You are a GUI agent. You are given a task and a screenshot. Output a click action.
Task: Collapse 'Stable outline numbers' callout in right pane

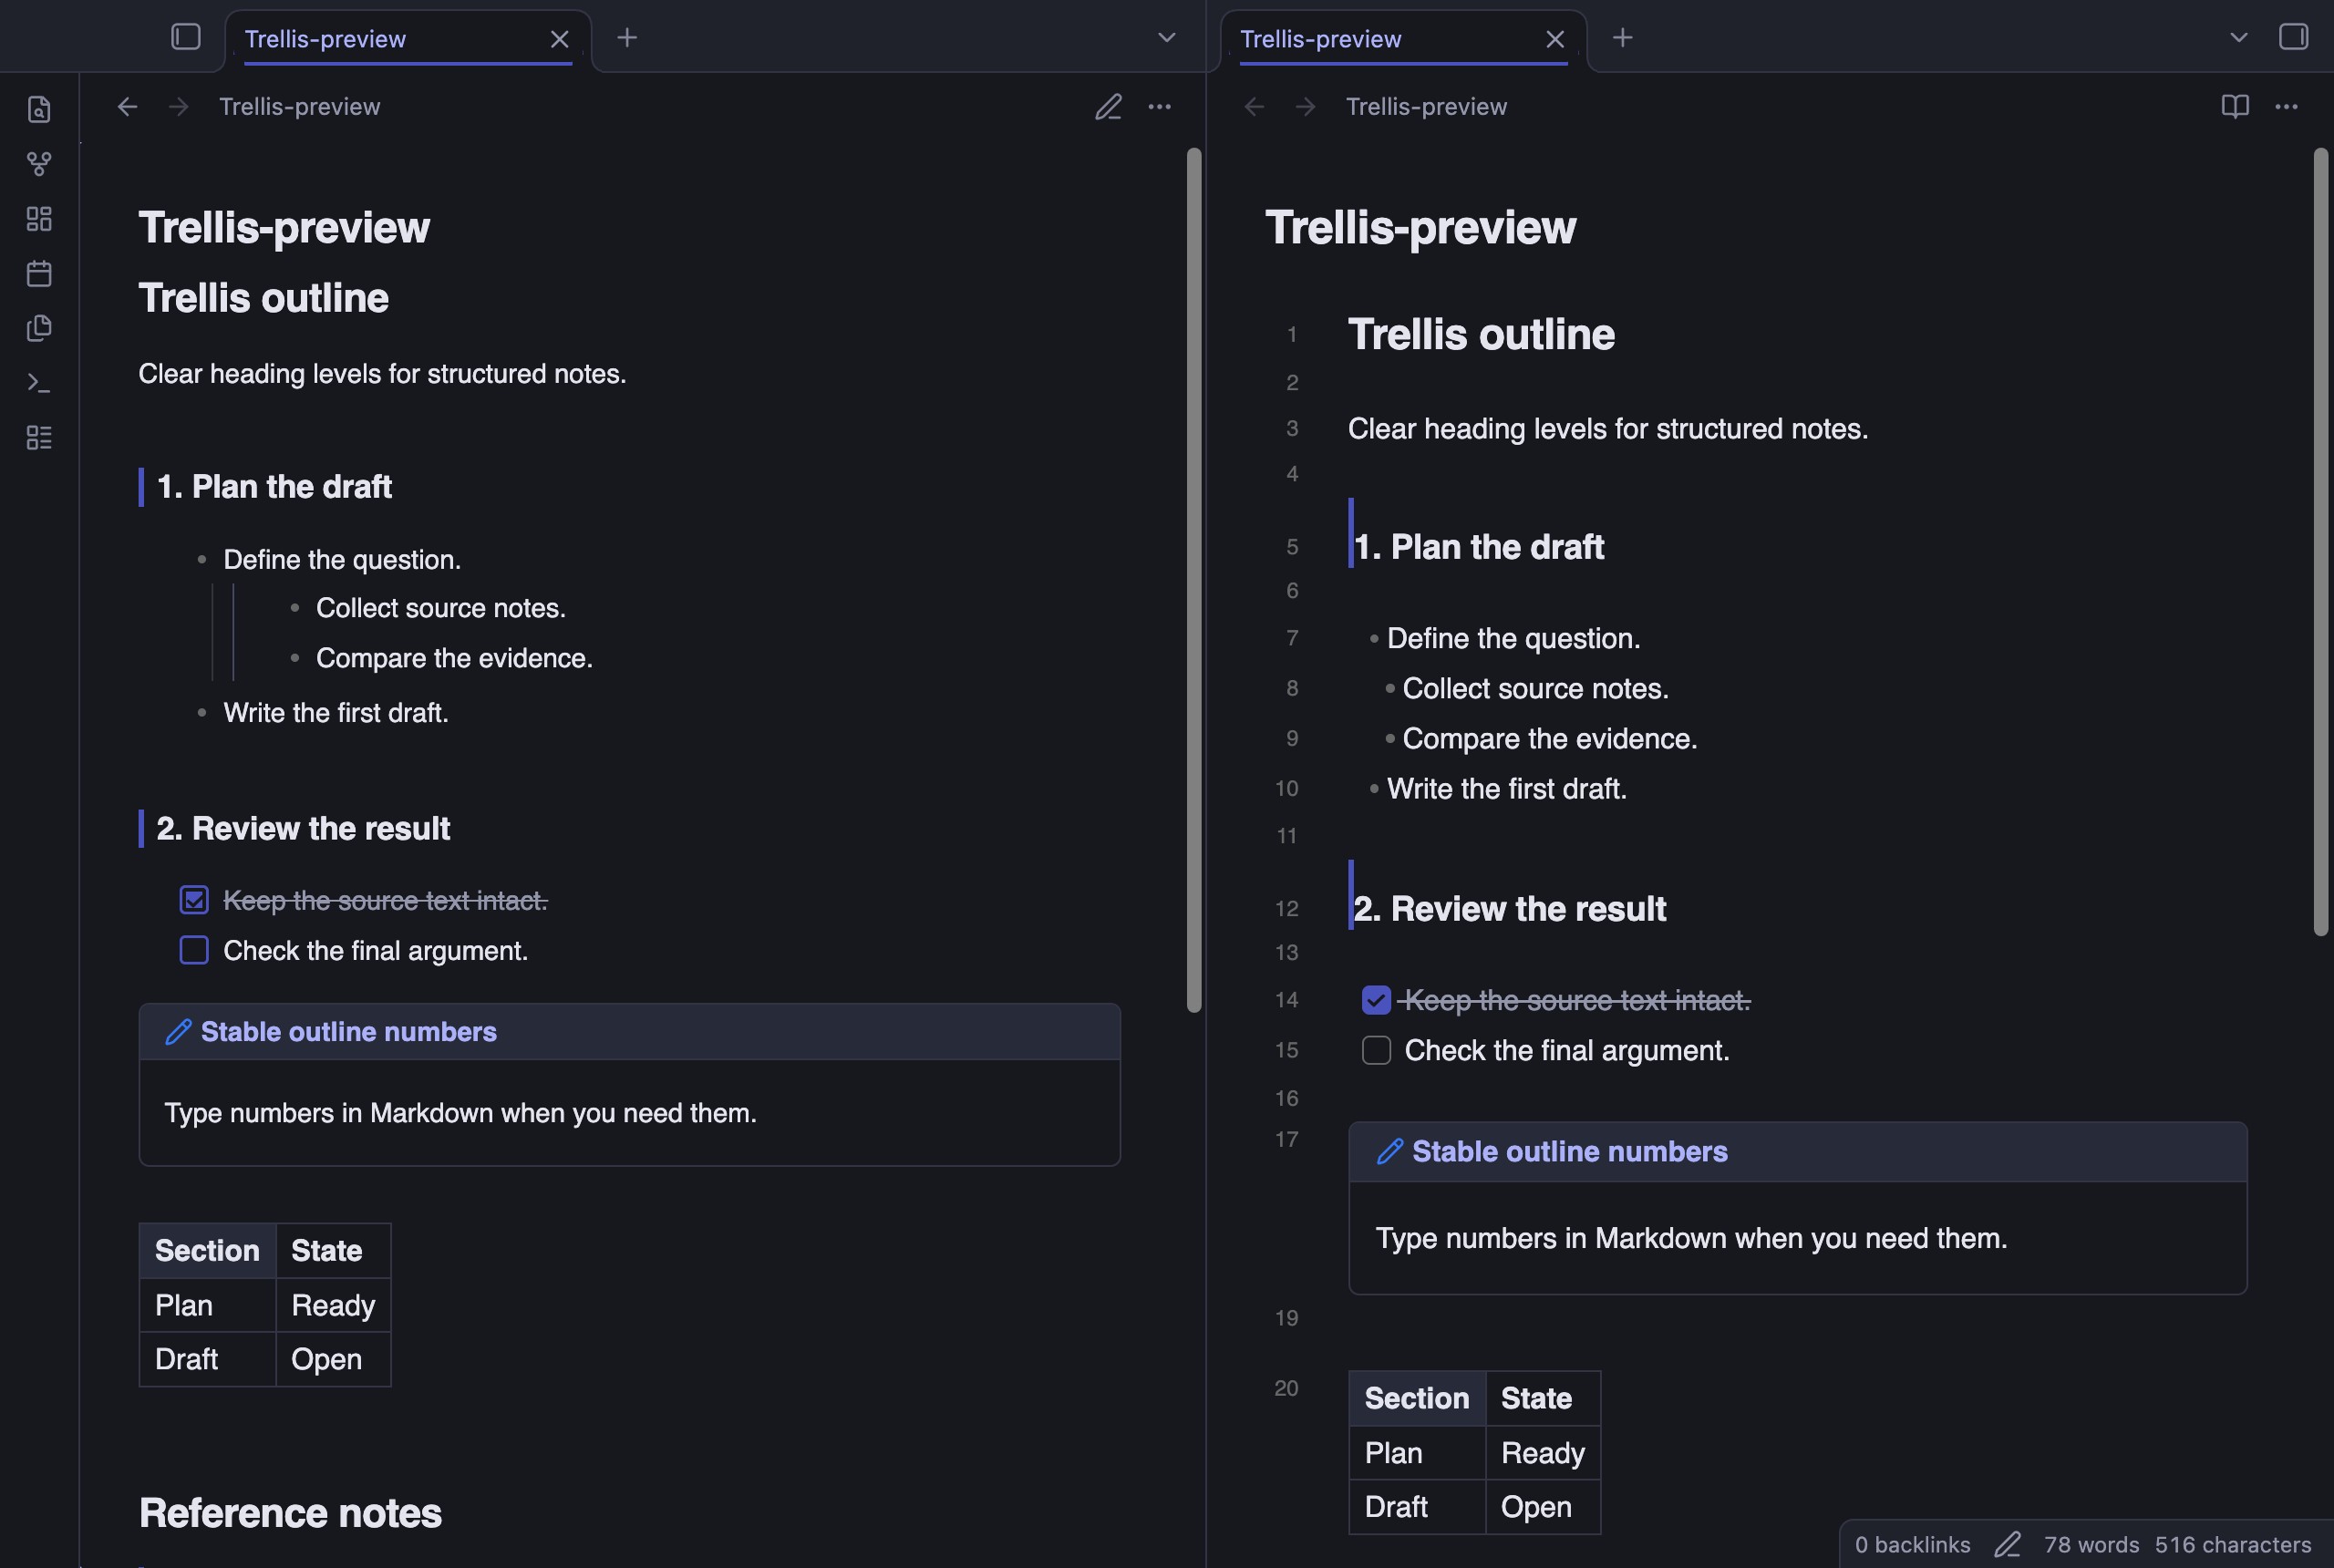click(x=1797, y=1152)
